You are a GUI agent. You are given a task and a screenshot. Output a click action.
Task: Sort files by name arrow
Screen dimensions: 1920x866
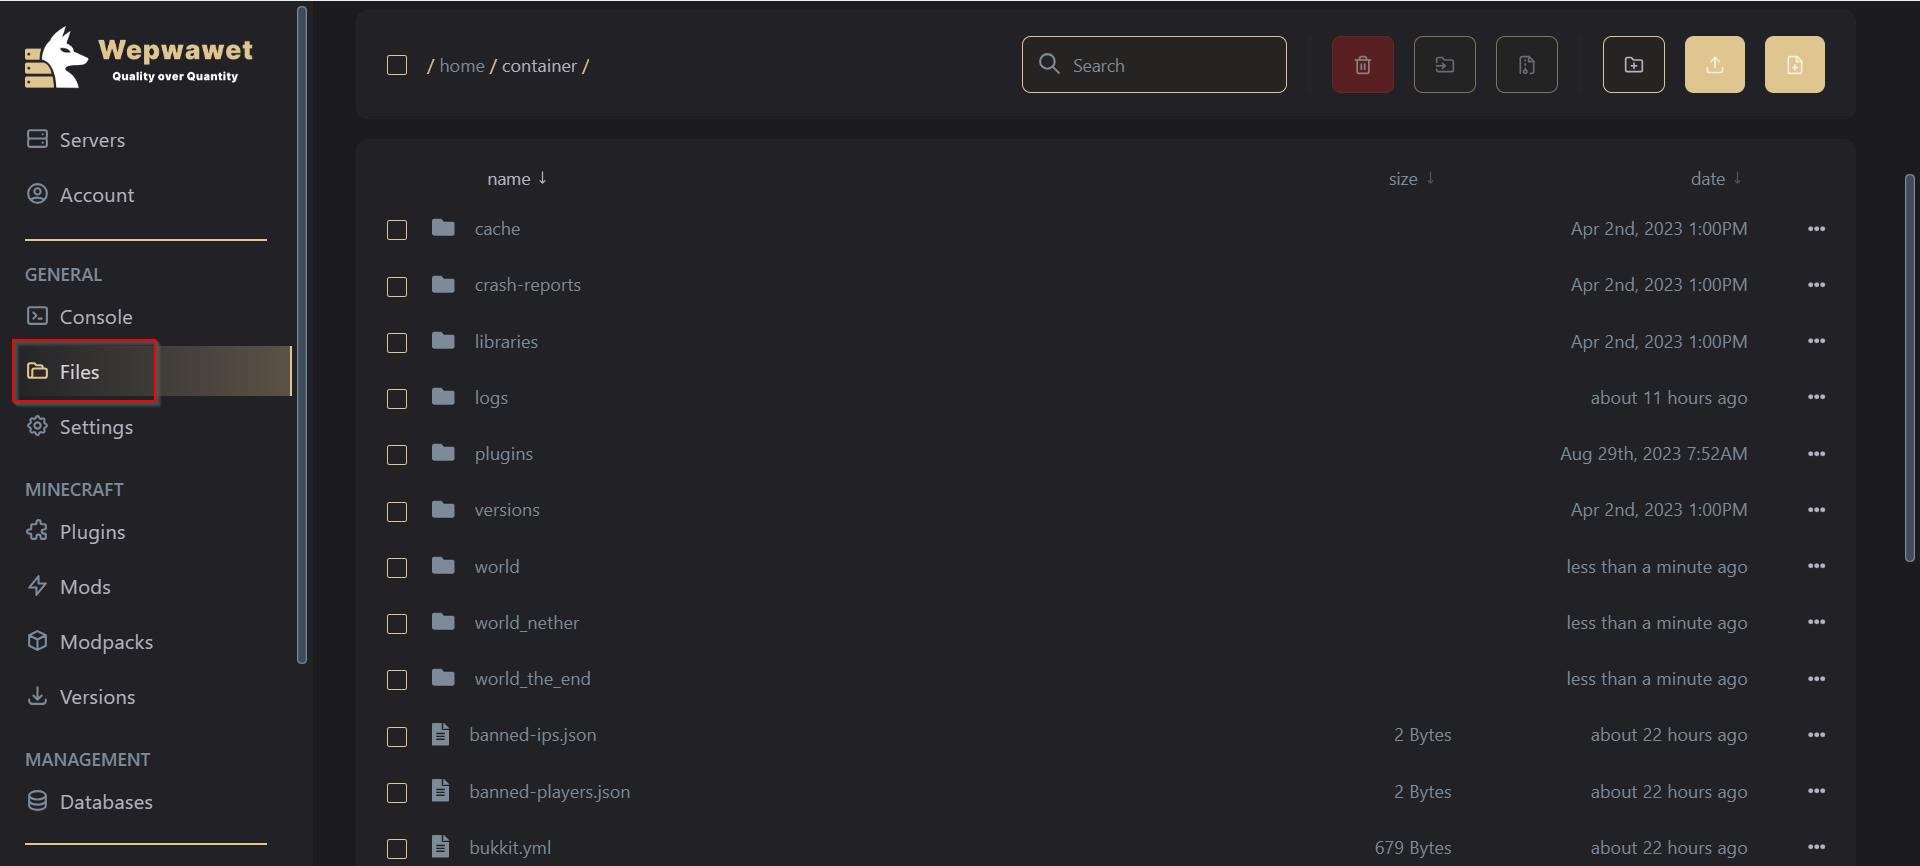pos(542,178)
